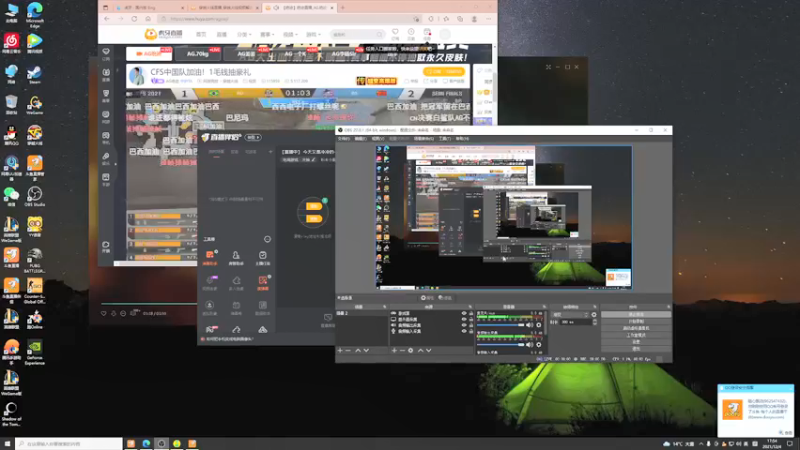This screenshot has height=450, width=800.
Task: Add a scene with OBS plus button
Action: coord(340,351)
